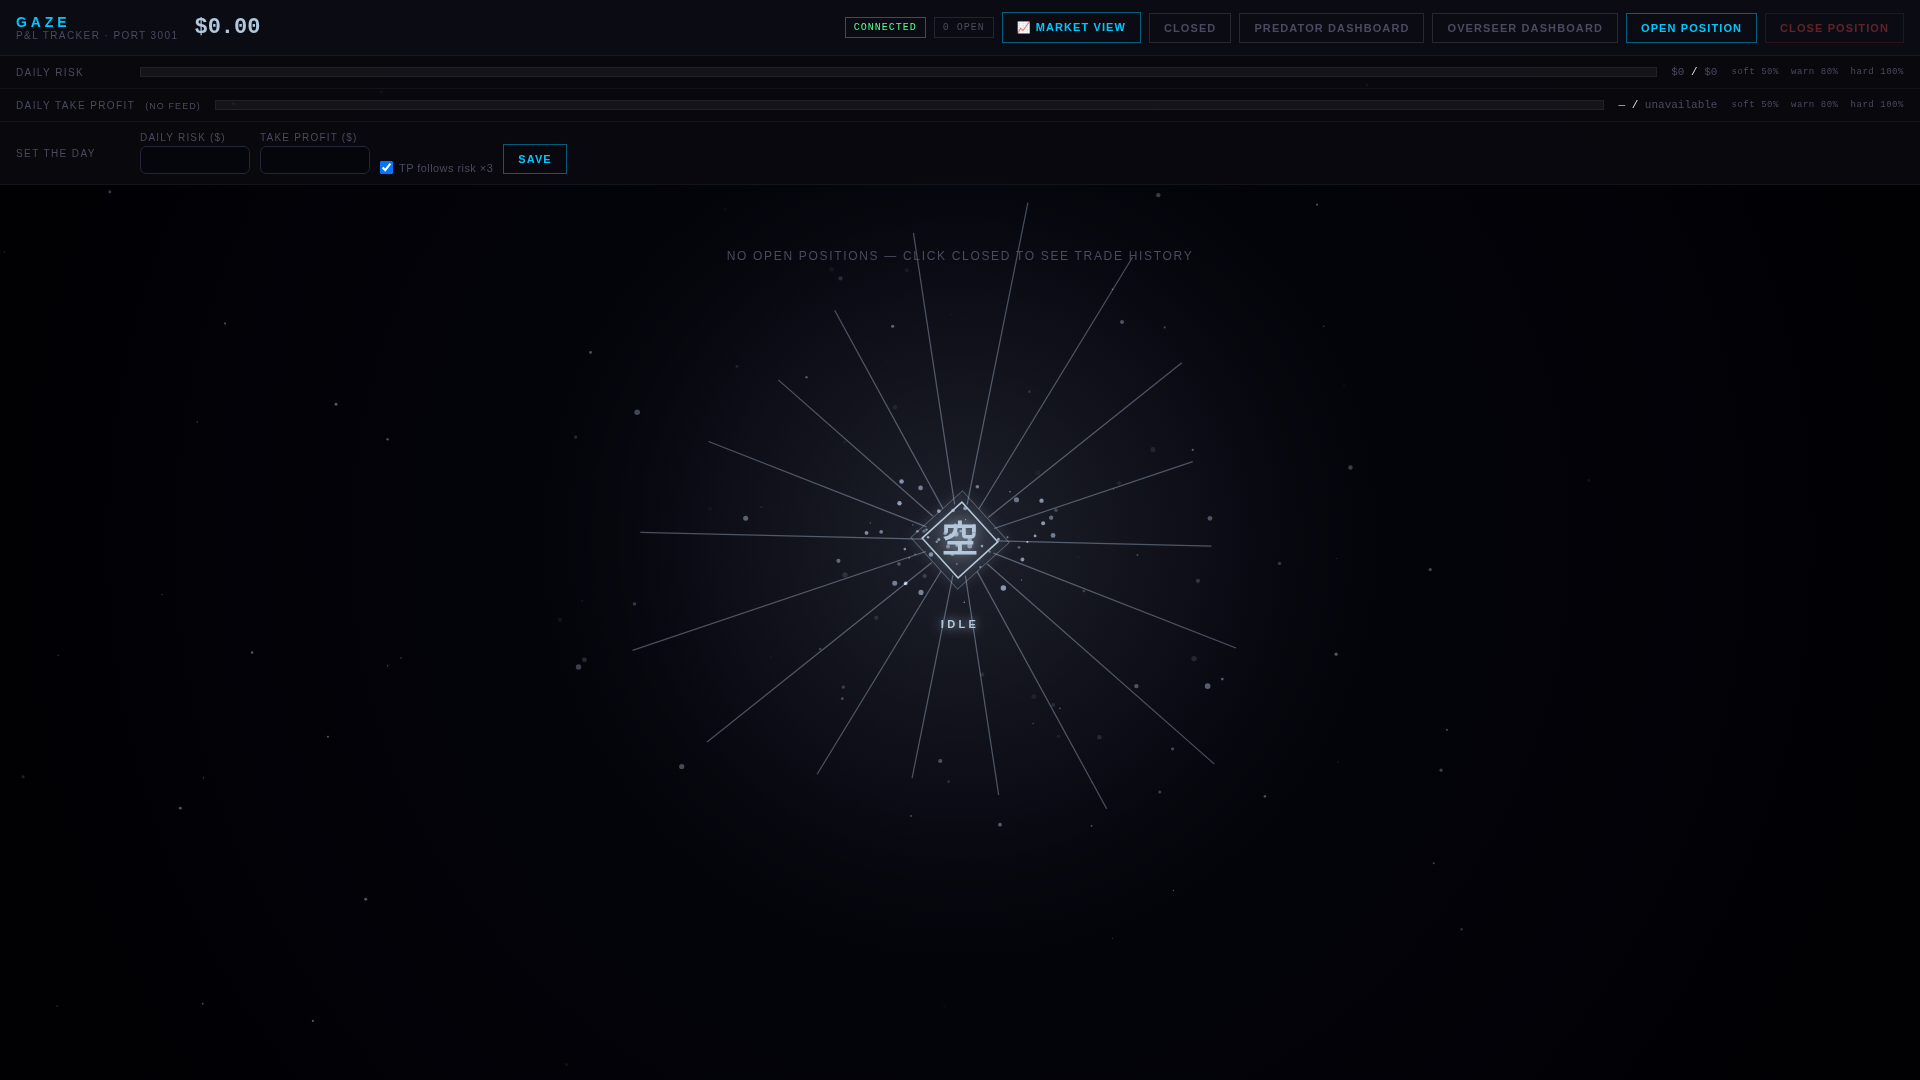Open the Overseer Dashboard
Viewport: 1920px width, 1080px height.
point(1524,28)
